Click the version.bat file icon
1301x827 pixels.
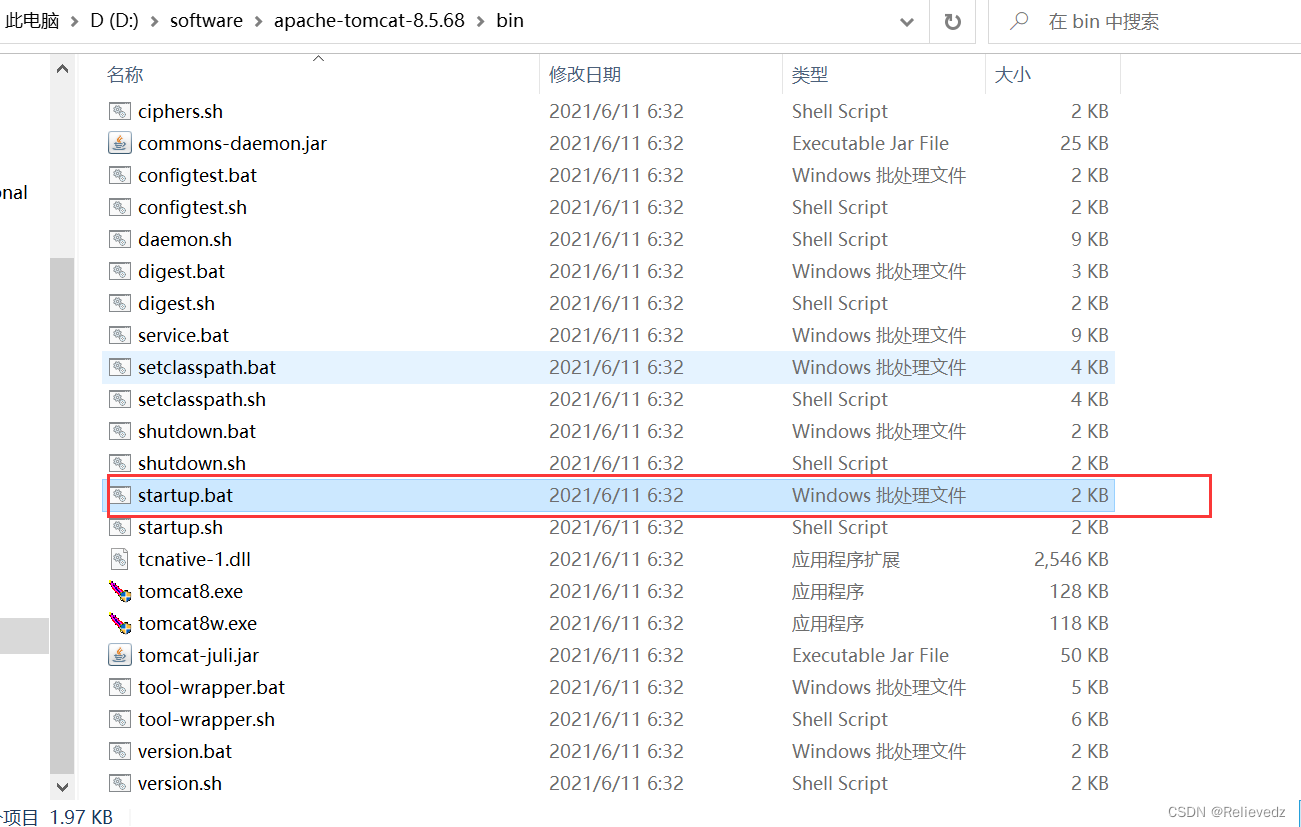[x=120, y=752]
